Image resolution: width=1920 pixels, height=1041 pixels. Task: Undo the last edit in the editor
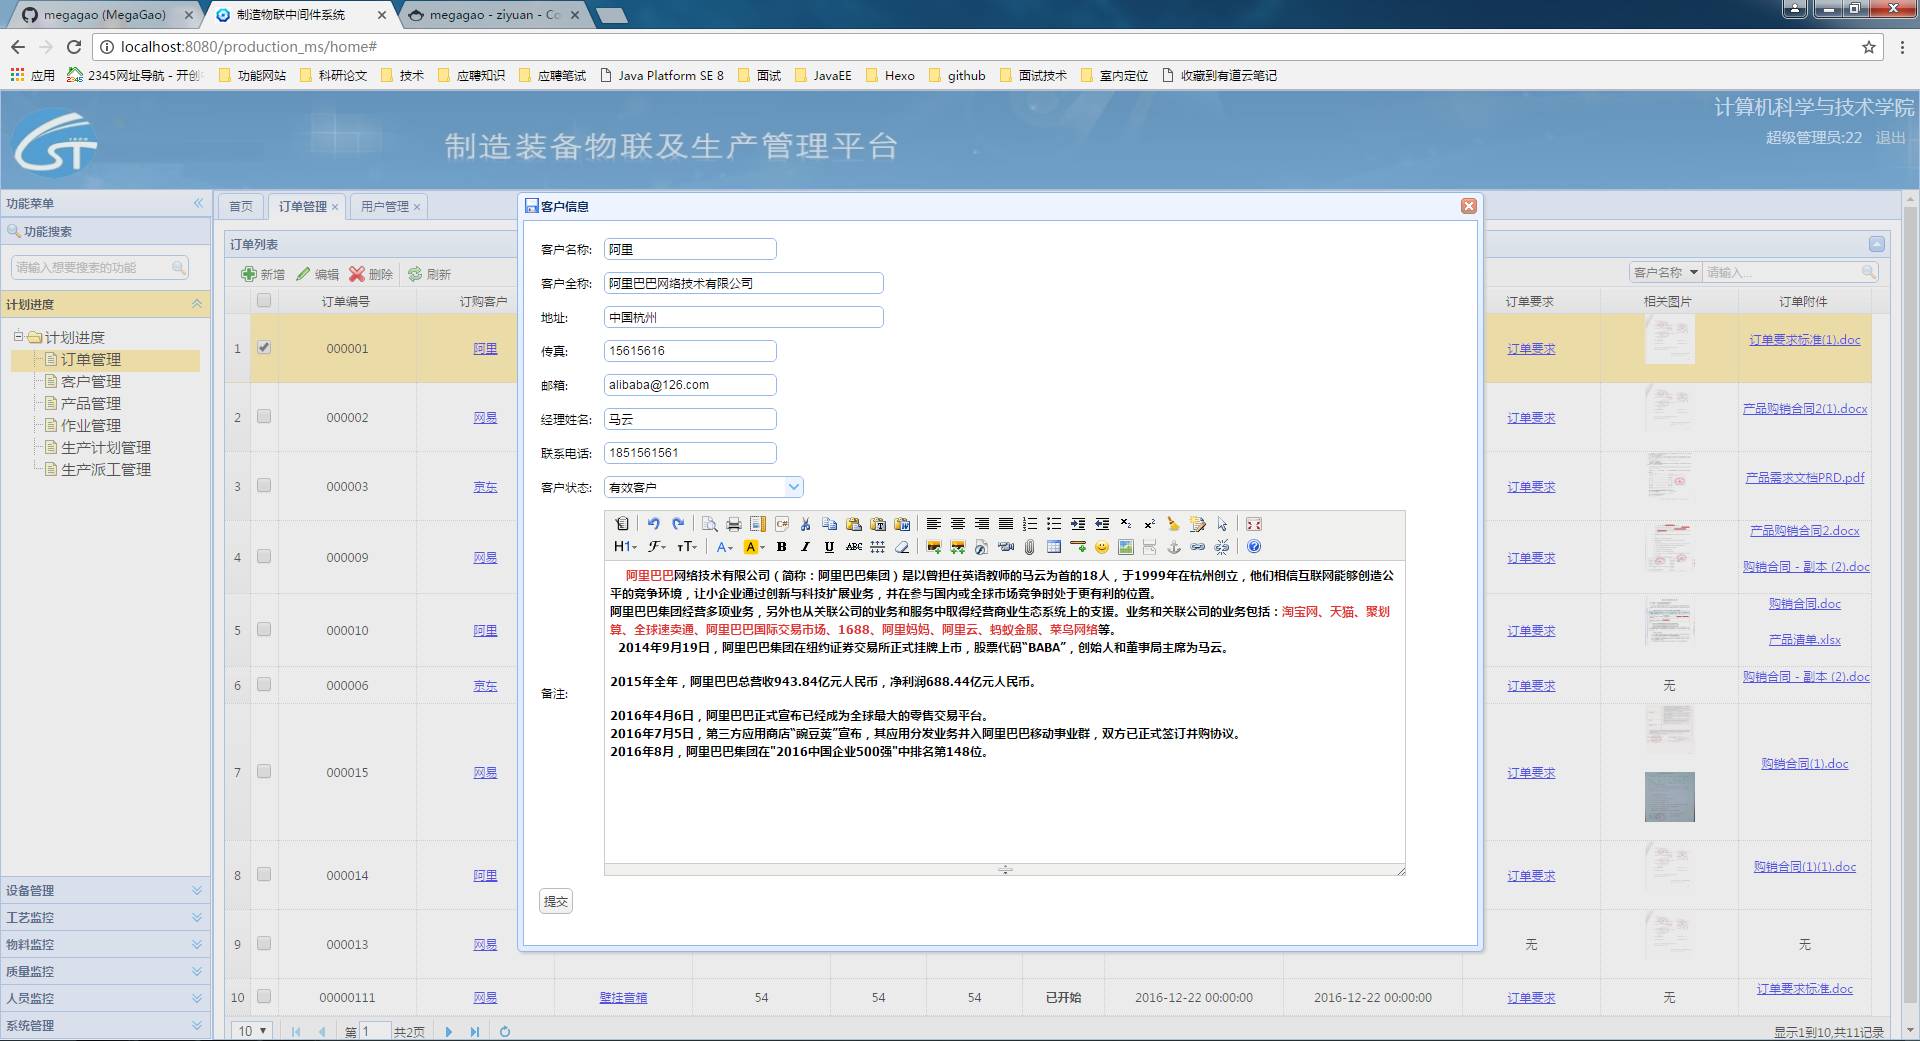point(654,524)
